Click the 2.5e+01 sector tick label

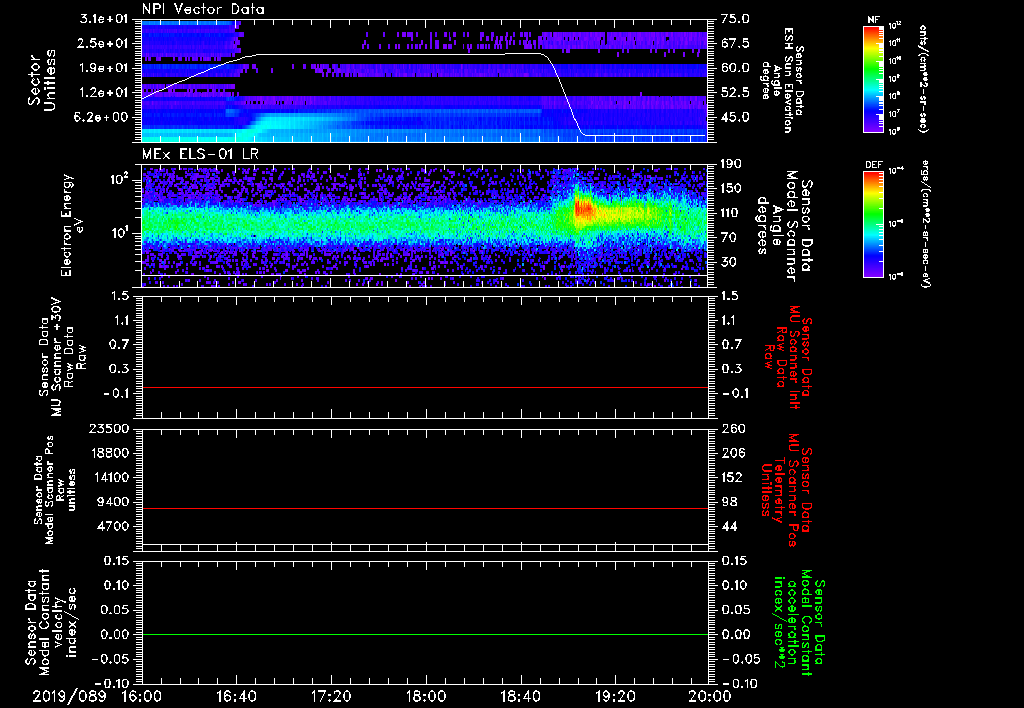click(x=101, y=43)
